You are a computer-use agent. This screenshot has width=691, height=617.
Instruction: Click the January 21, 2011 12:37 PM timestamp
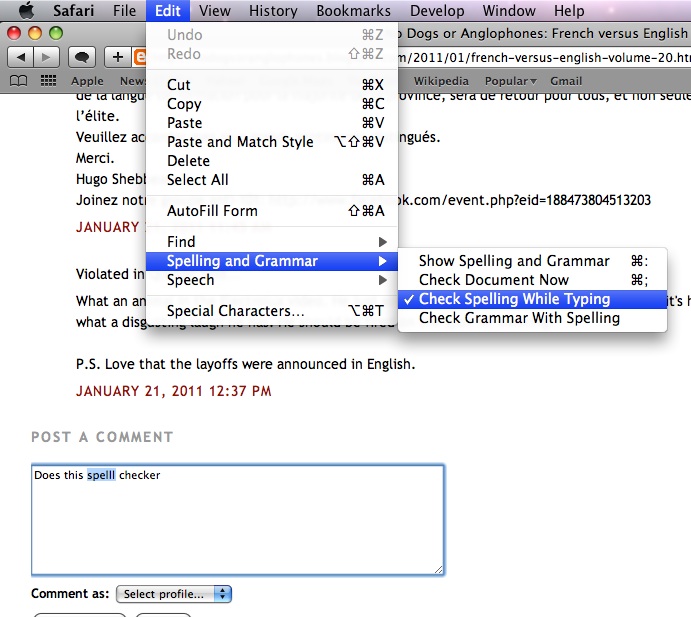[174, 391]
